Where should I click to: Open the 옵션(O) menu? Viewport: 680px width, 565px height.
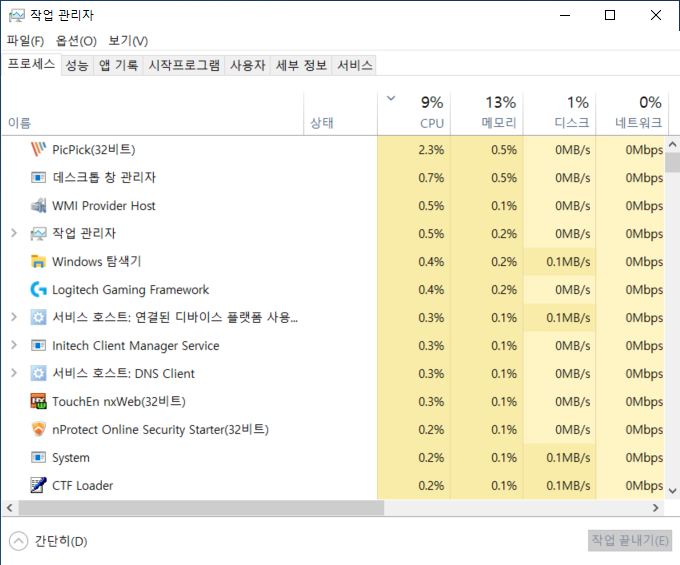(x=76, y=41)
